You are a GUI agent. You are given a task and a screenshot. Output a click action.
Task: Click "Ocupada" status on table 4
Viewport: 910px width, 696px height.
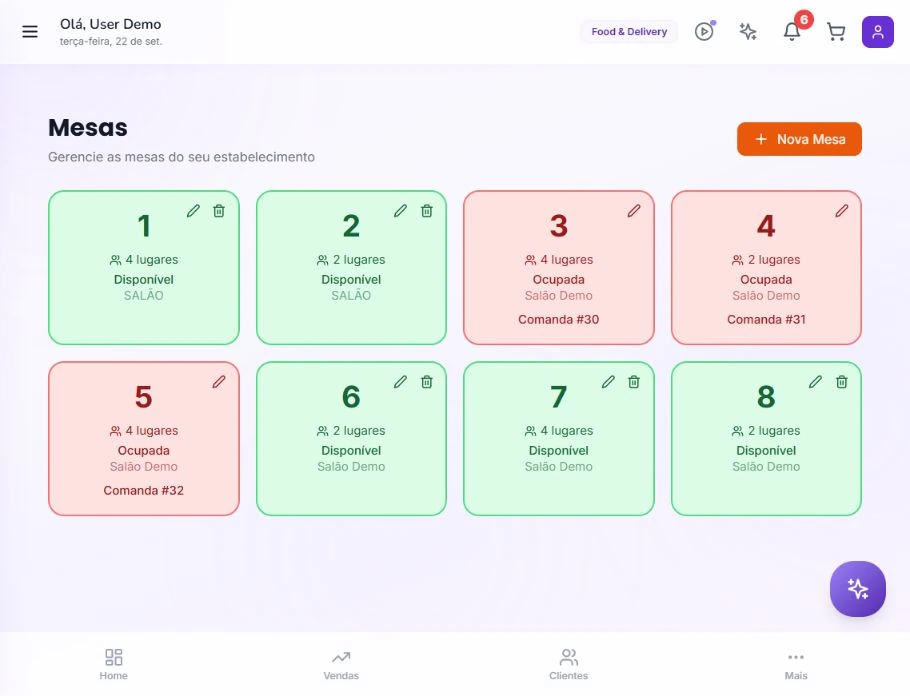(x=766, y=279)
